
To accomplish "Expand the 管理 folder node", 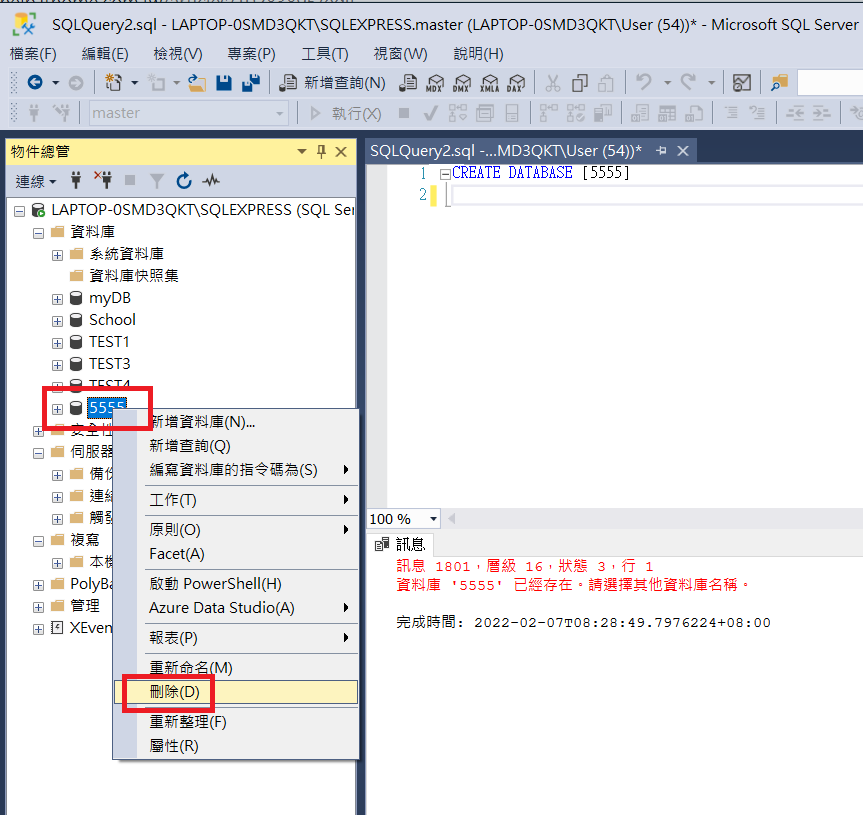I will click(38, 607).
